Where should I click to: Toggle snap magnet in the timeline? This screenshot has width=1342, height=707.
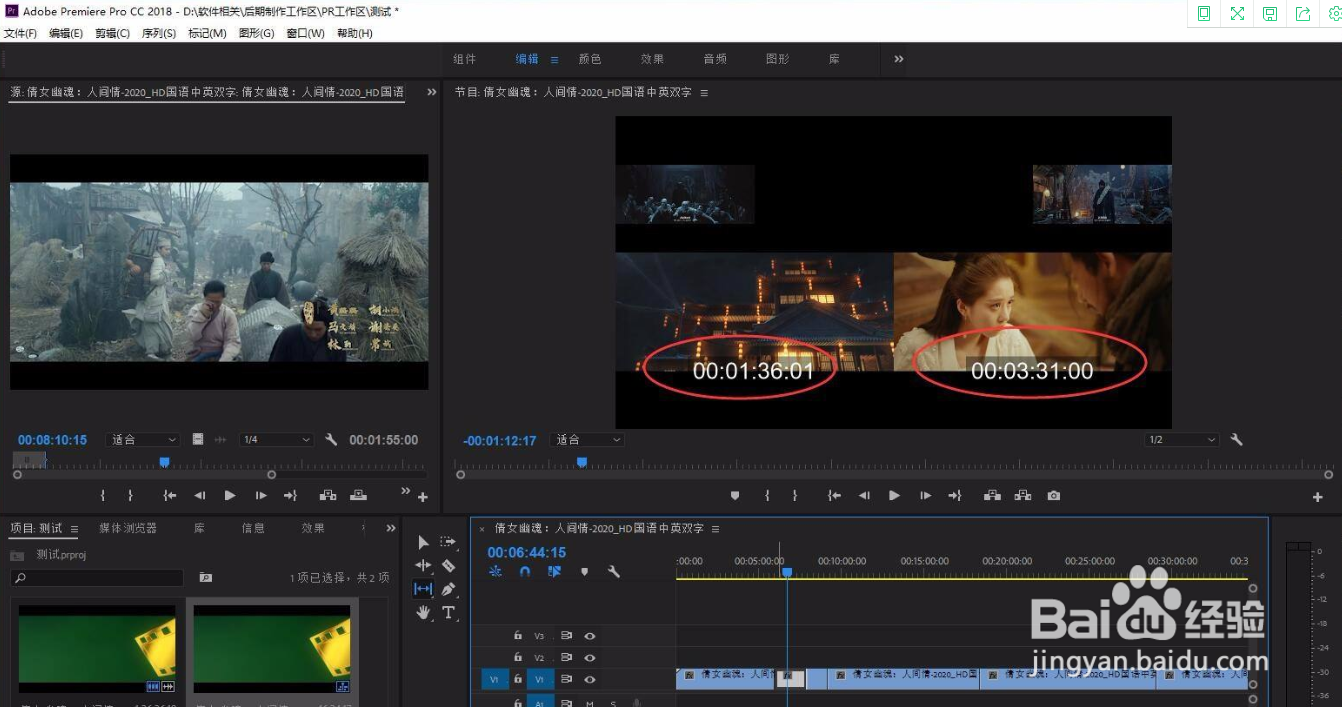[x=525, y=572]
